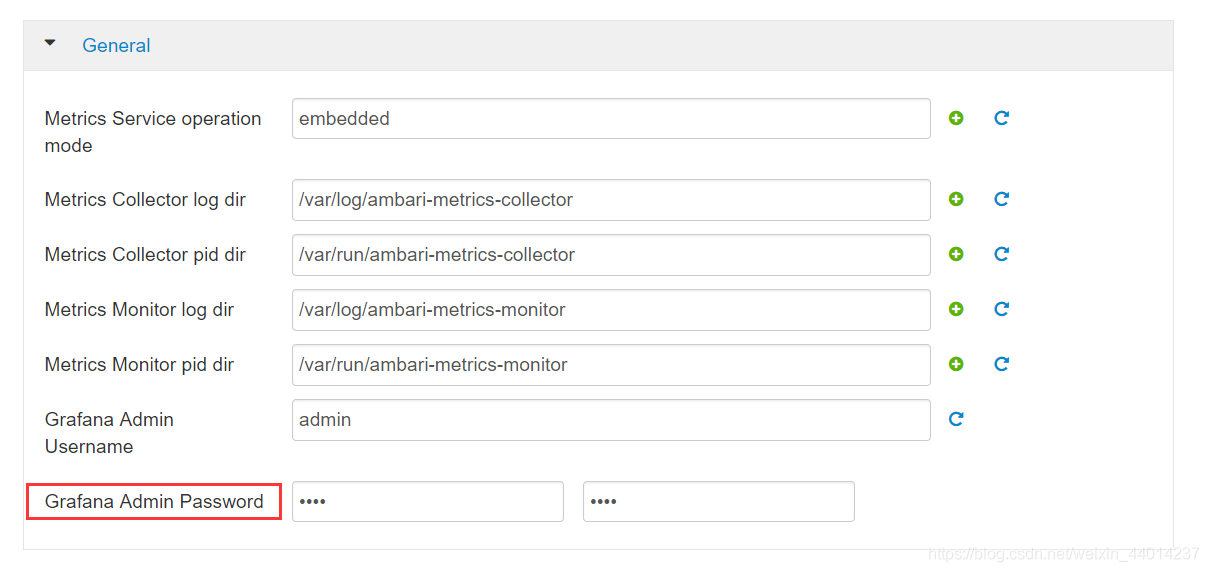The width and height of the screenshot is (1209, 572).
Task: Click green plus icon for Metrics Monitor log dir
Action: 956,309
